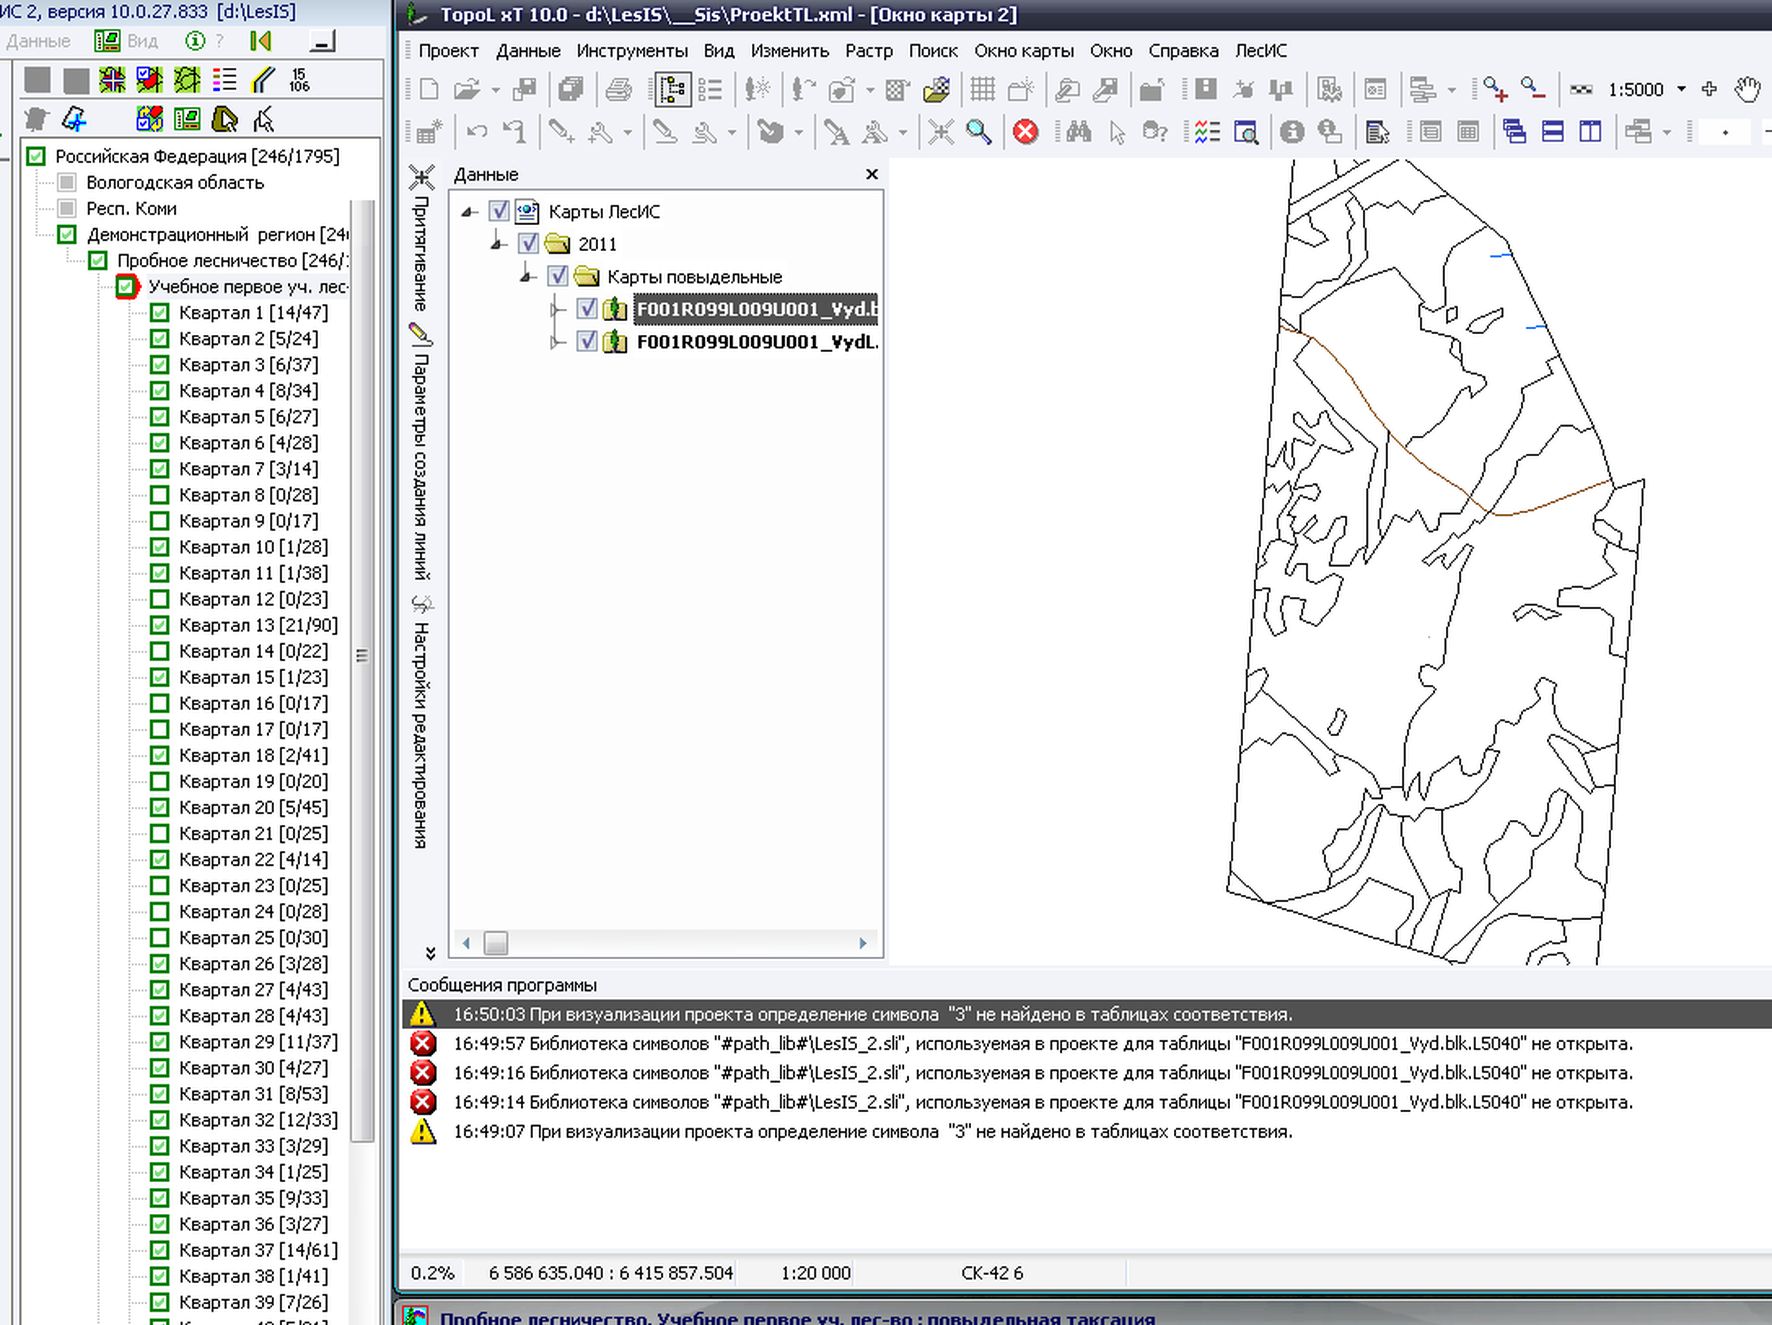Click the printer icon in toolbar
Viewport: 1772px width, 1325px height.
pos(618,90)
